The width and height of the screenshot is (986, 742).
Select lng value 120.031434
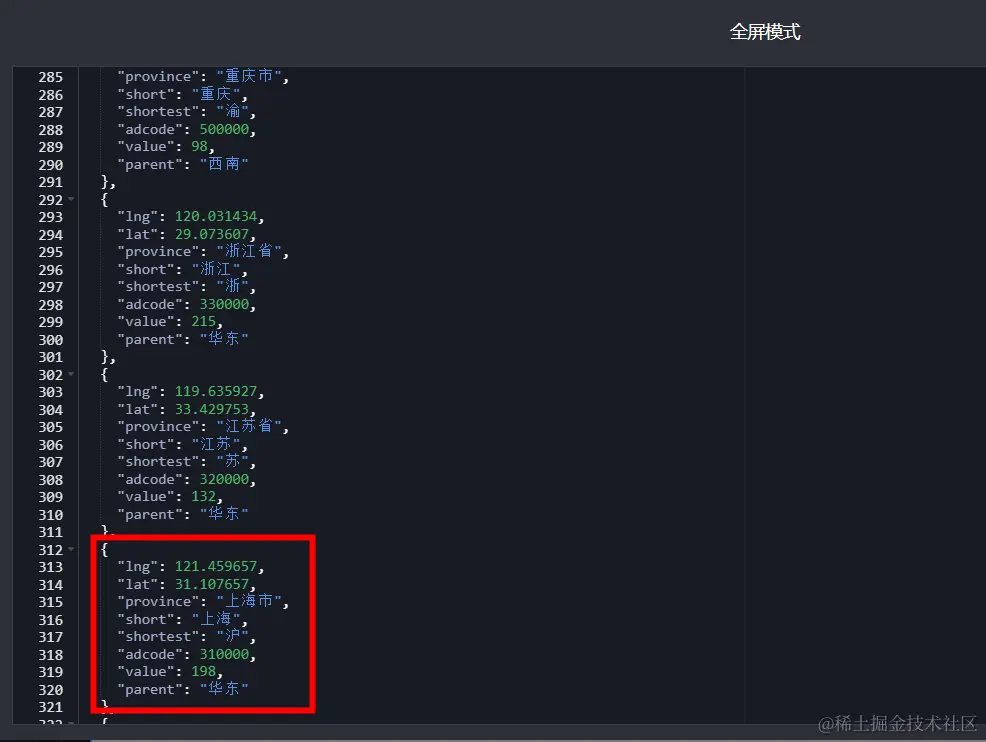coord(216,216)
